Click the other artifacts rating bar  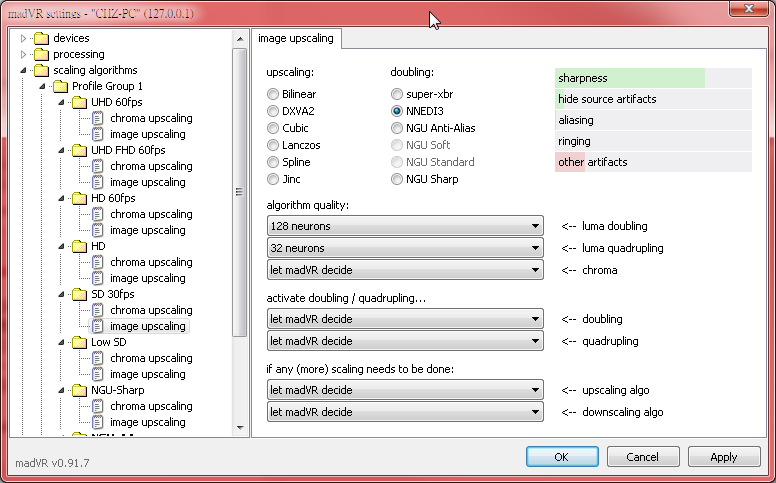coord(653,162)
